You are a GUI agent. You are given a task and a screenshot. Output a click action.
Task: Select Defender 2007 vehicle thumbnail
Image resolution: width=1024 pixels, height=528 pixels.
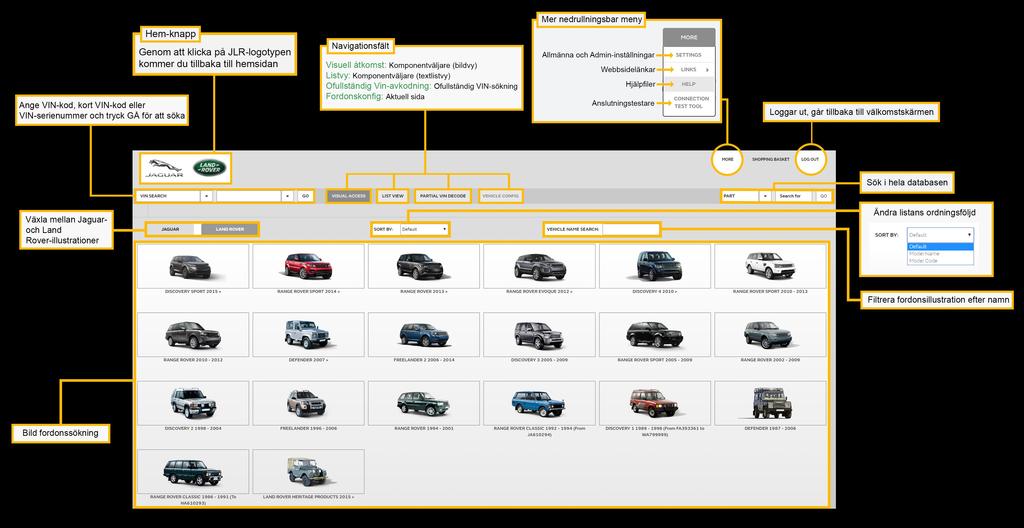[x=308, y=335]
